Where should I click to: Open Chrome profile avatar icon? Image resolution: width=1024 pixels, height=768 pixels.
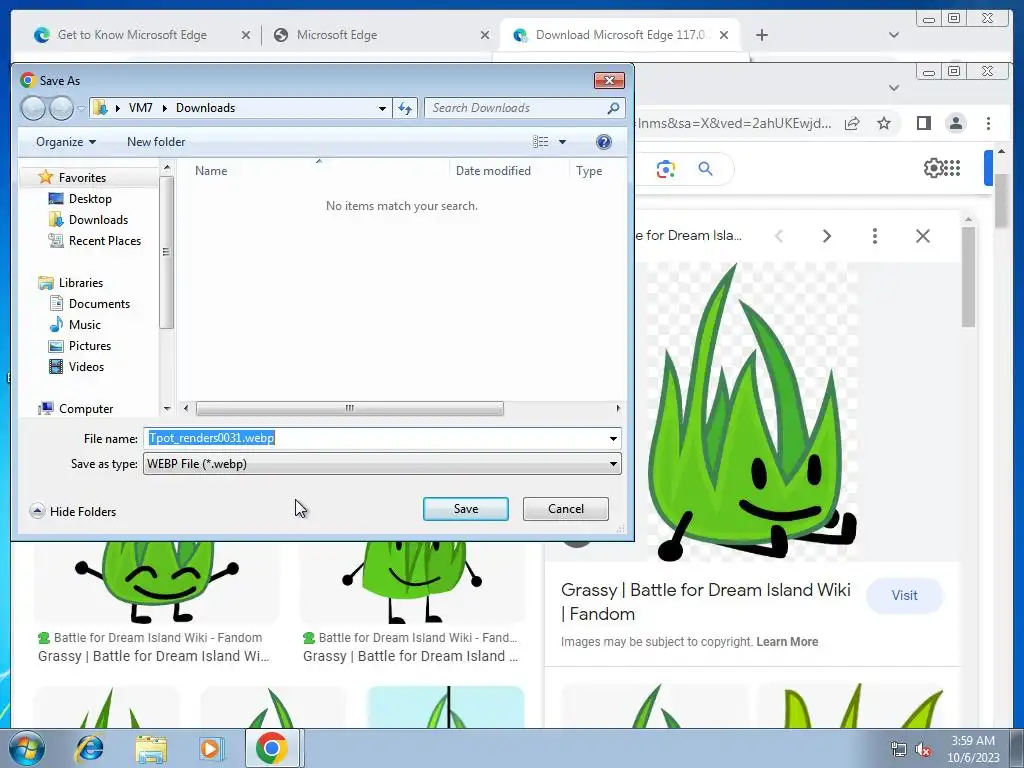(955, 123)
